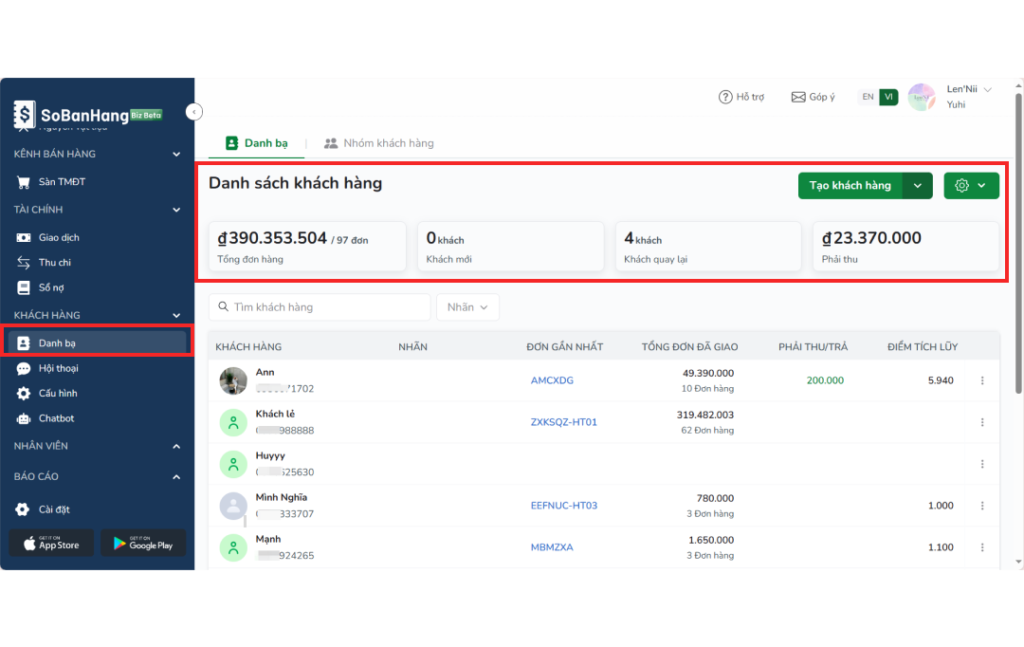Click the Khách mới summary card

pyautogui.click(x=511, y=247)
